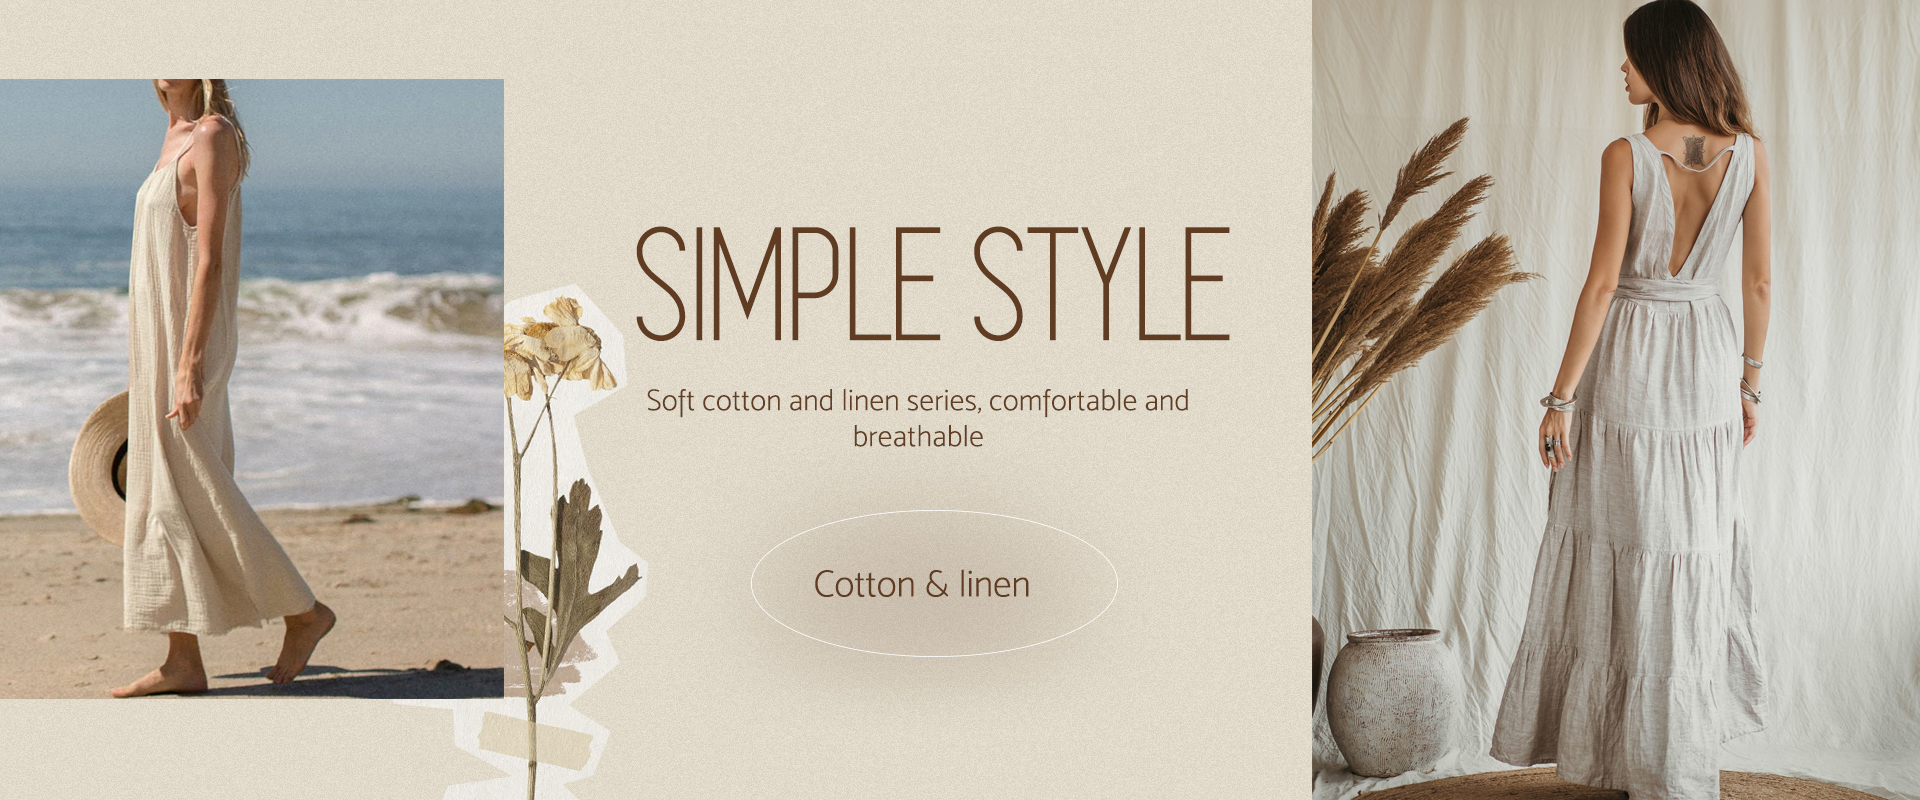1920x800 pixels.
Task: Click the word breathable under the heading
Action: [918, 437]
